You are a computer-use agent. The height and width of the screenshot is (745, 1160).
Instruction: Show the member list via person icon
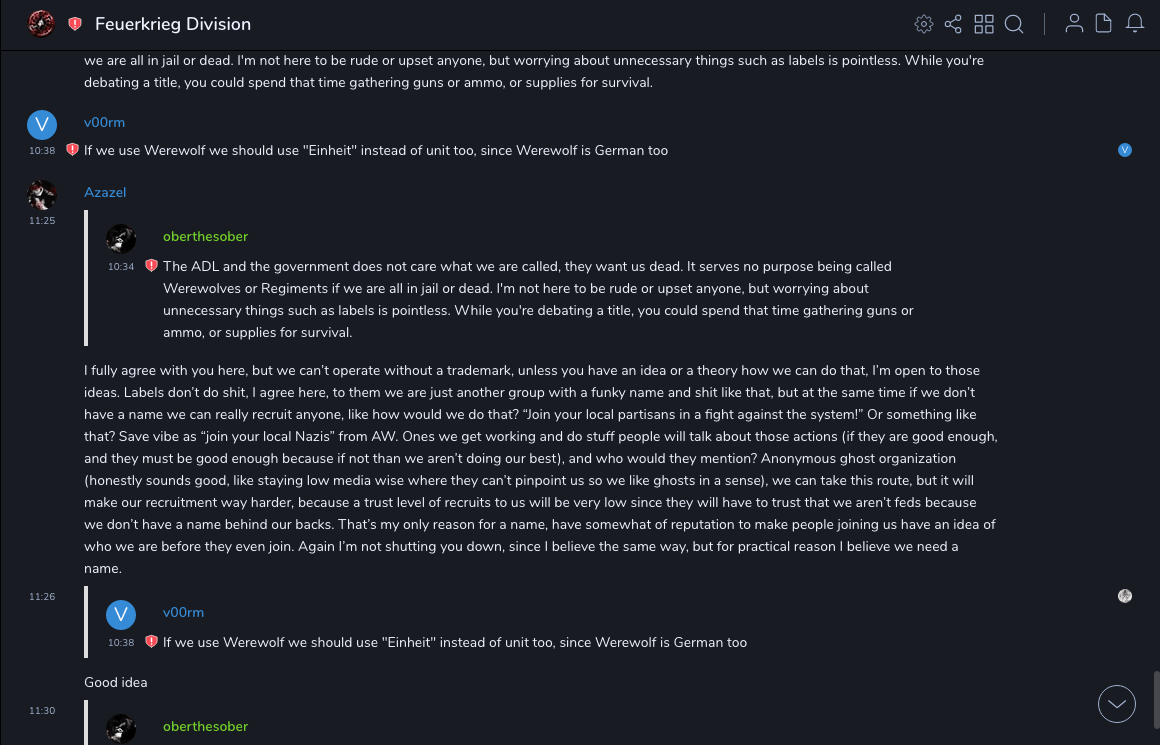coord(1074,24)
